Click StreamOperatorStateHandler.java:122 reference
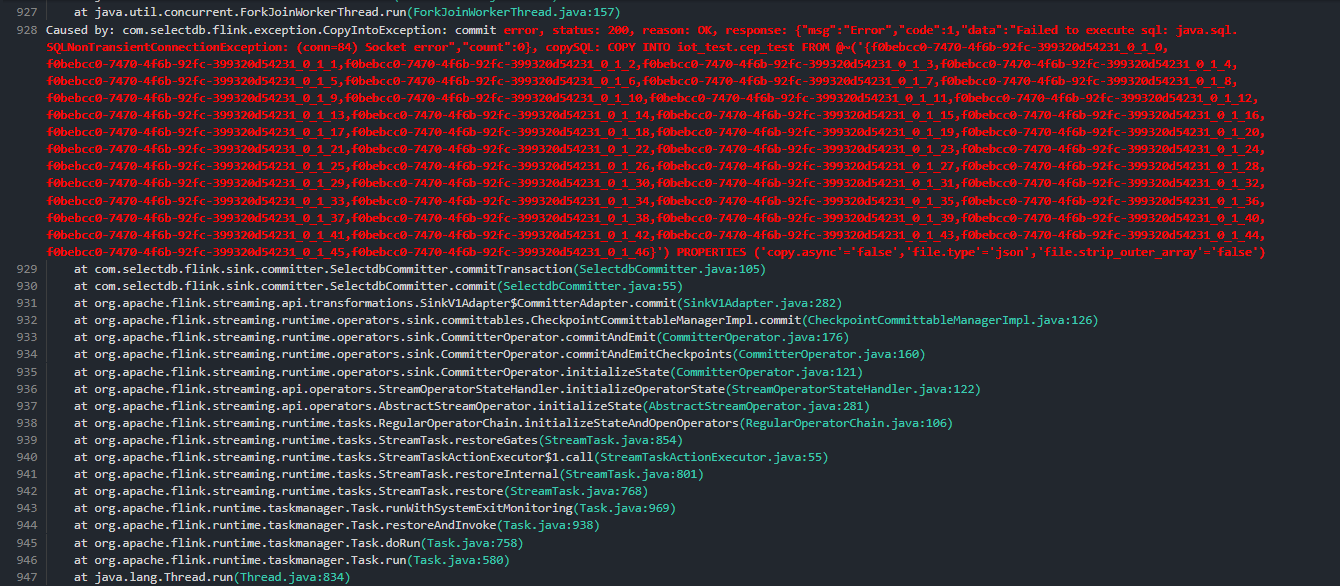 [x=853, y=388]
